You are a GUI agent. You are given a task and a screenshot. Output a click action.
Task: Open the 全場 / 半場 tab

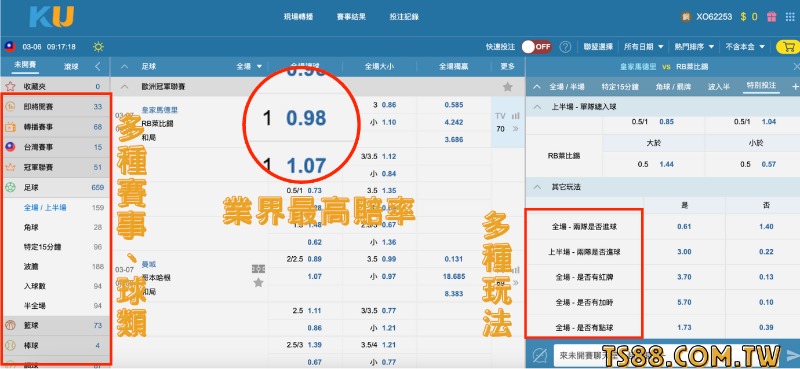pyautogui.click(x=567, y=87)
